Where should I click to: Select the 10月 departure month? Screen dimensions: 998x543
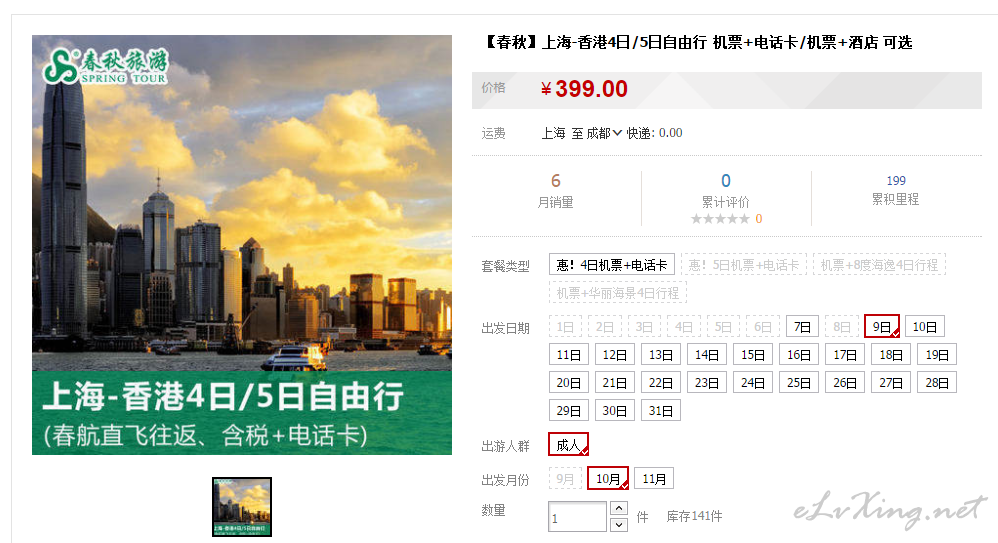tap(608, 479)
